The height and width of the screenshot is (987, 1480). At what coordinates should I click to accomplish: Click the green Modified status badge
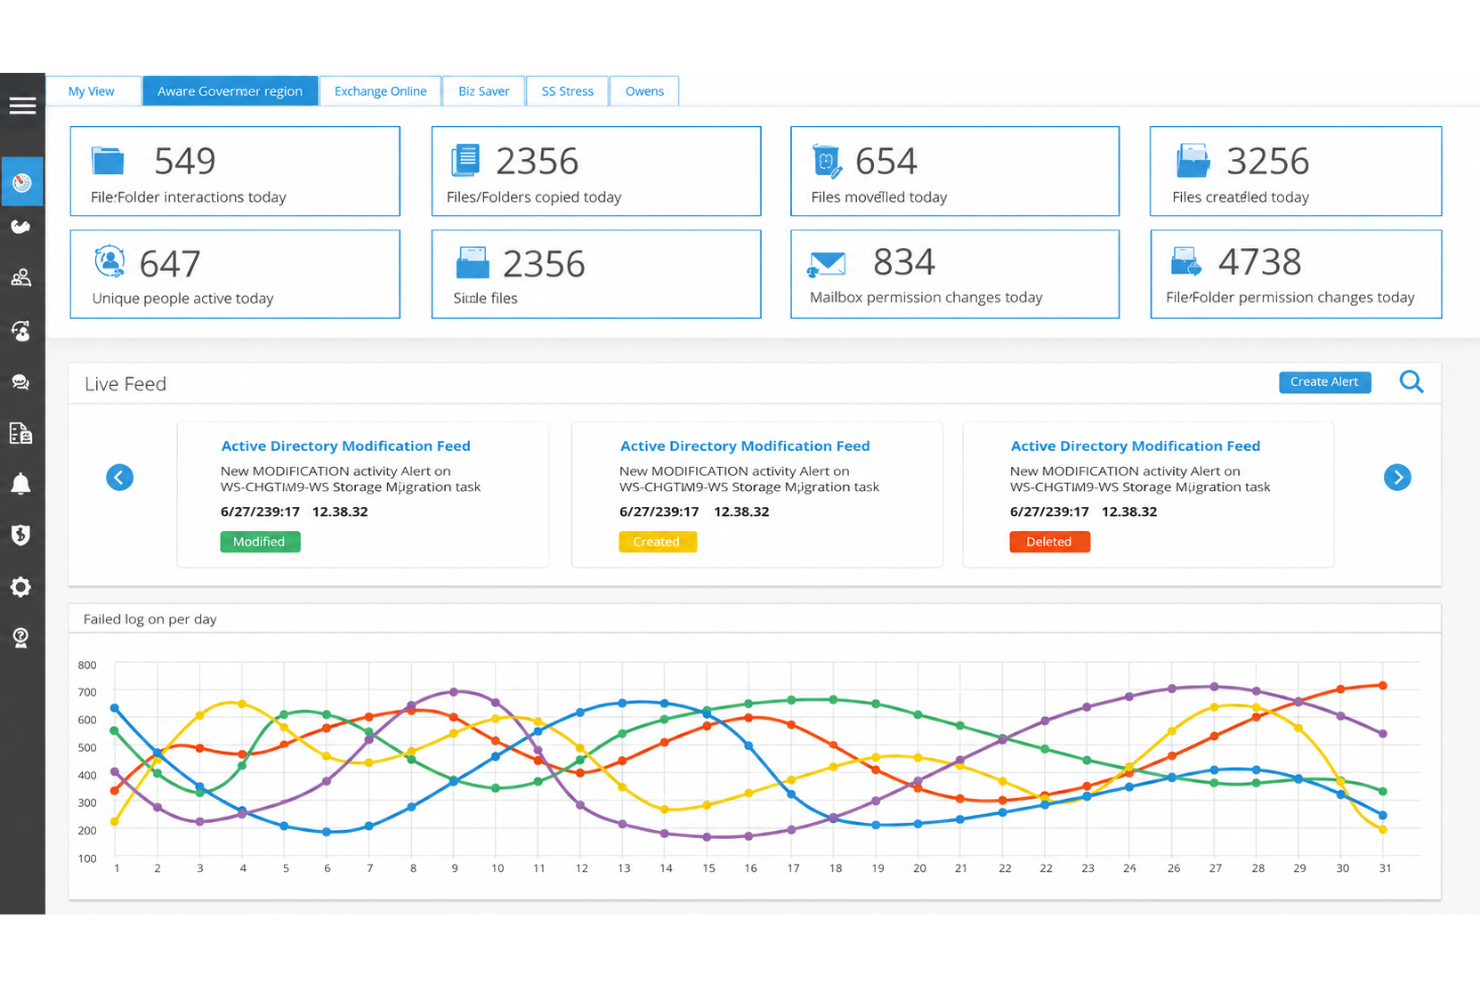(260, 542)
